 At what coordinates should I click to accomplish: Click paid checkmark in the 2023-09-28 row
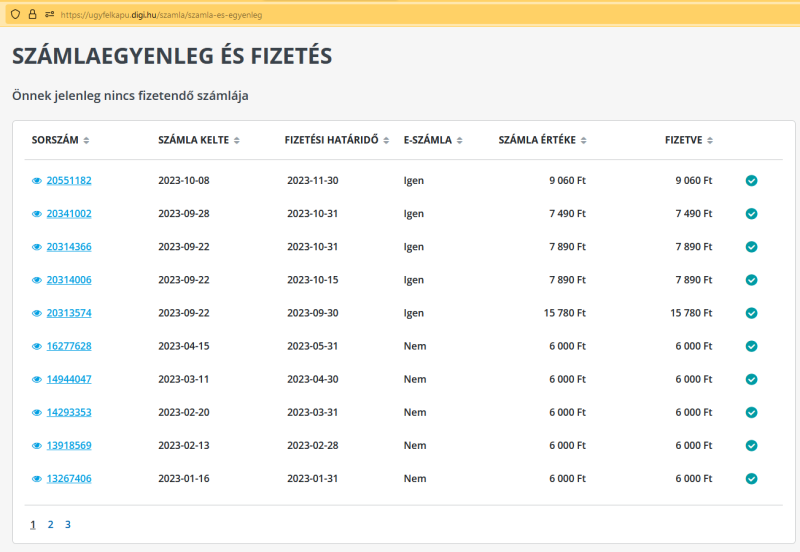point(752,214)
